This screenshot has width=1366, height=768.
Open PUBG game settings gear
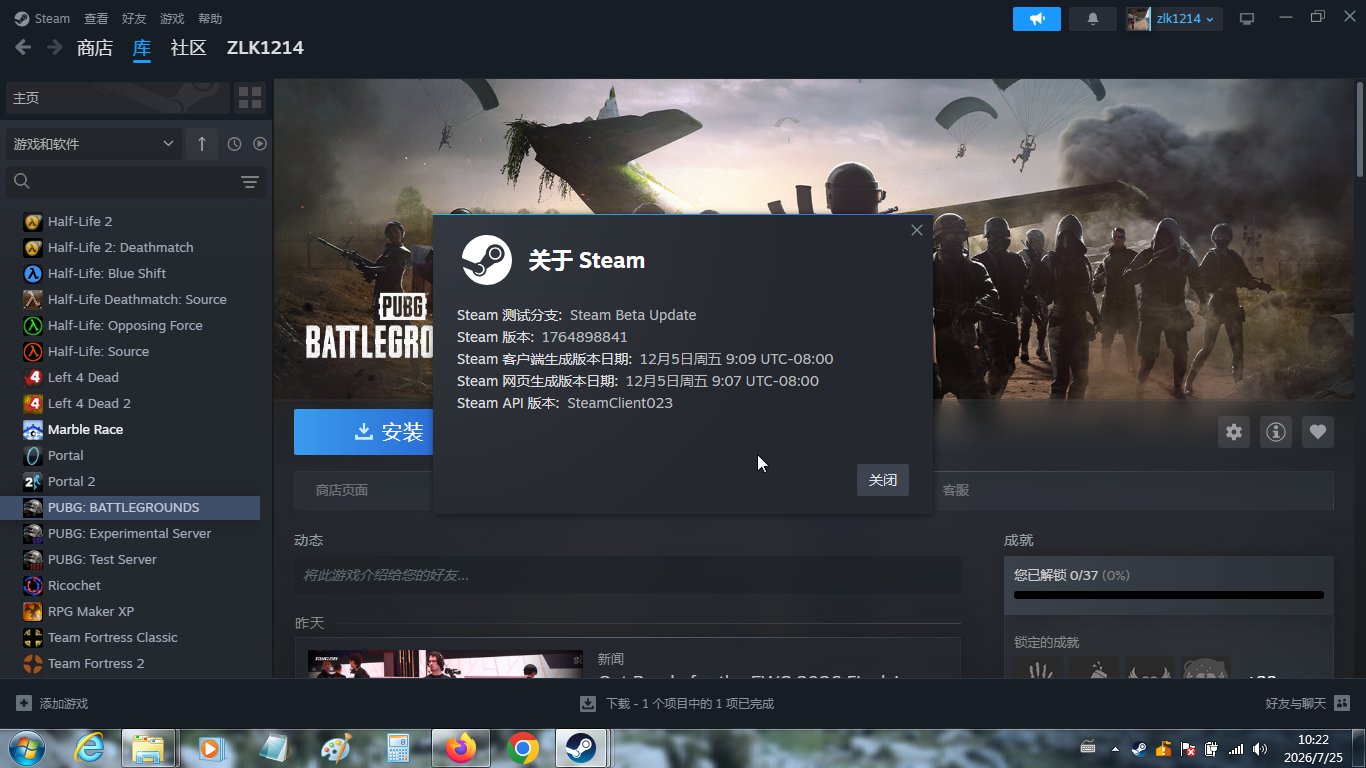pos(1234,432)
